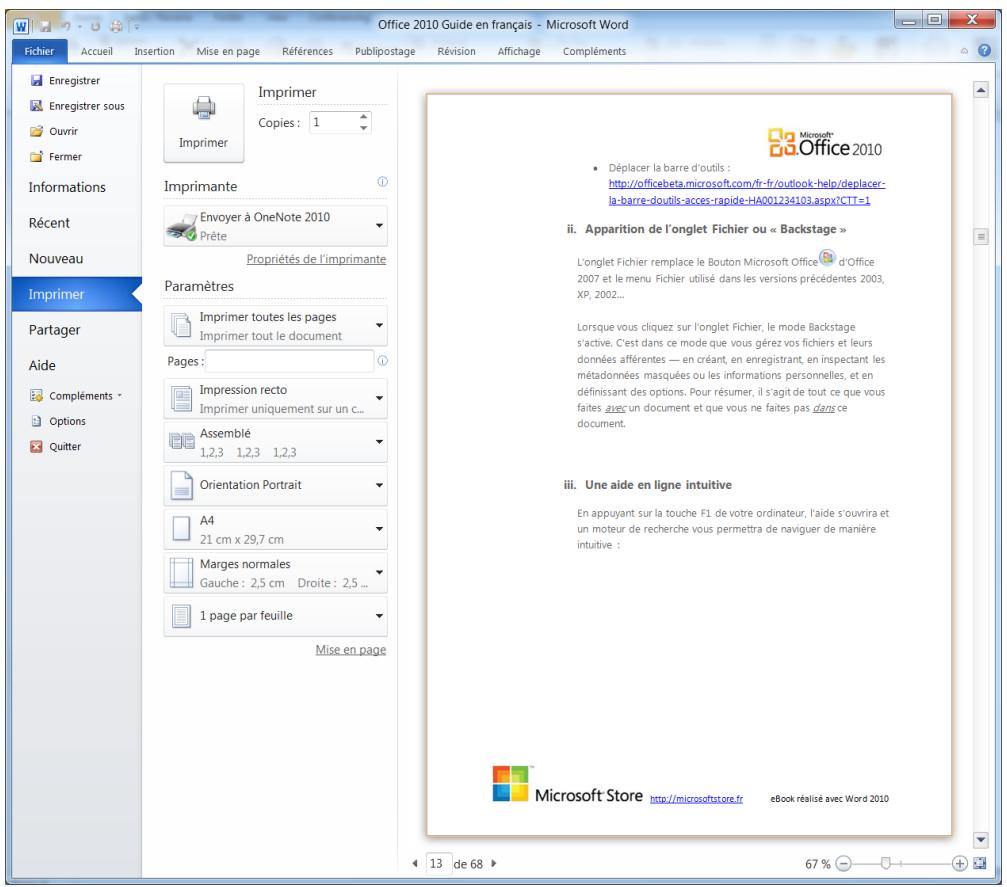The width and height of the screenshot is (1007, 887).
Task: Click the Mise en page link
Action: (x=351, y=649)
